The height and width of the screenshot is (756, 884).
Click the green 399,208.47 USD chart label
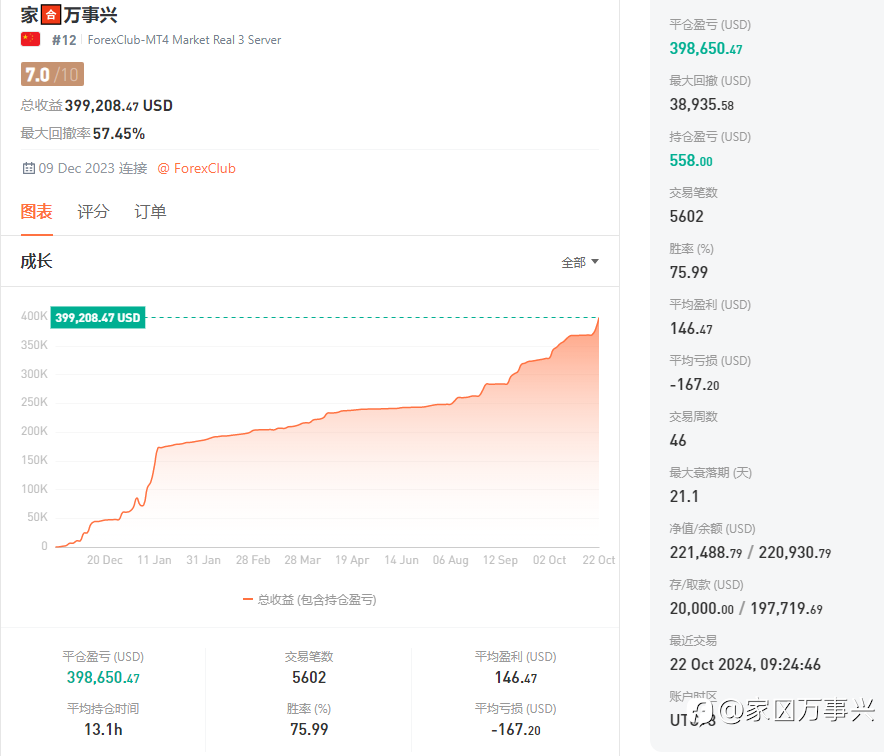98,317
